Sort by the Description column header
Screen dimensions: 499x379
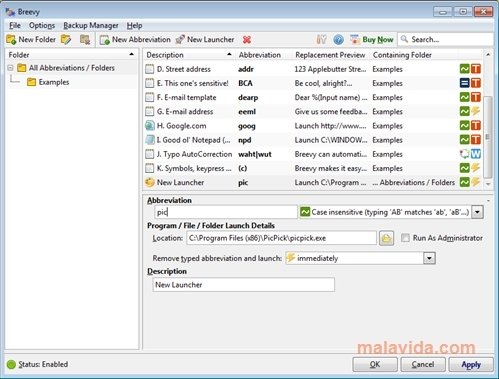189,55
